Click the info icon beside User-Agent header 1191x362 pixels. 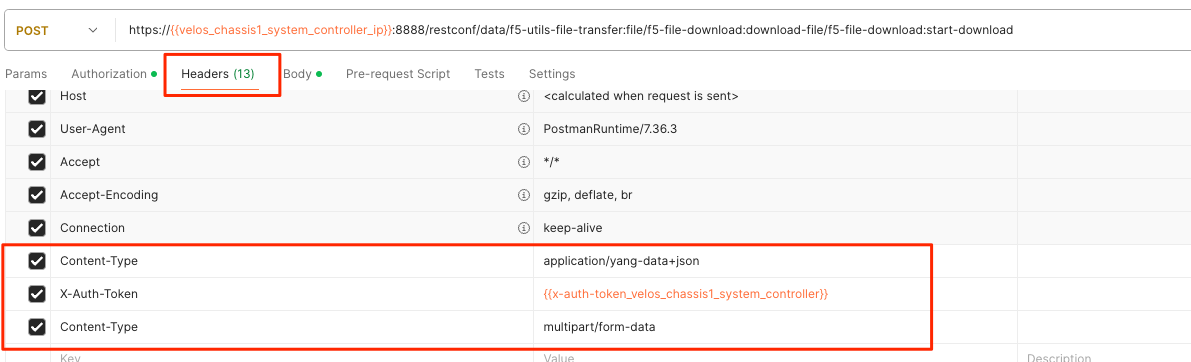click(x=523, y=129)
